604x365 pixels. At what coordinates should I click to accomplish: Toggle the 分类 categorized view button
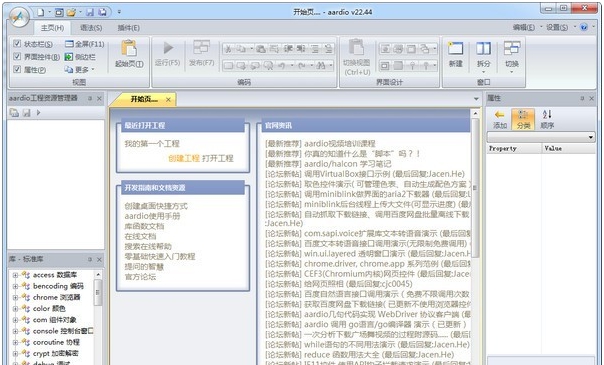tap(523, 119)
